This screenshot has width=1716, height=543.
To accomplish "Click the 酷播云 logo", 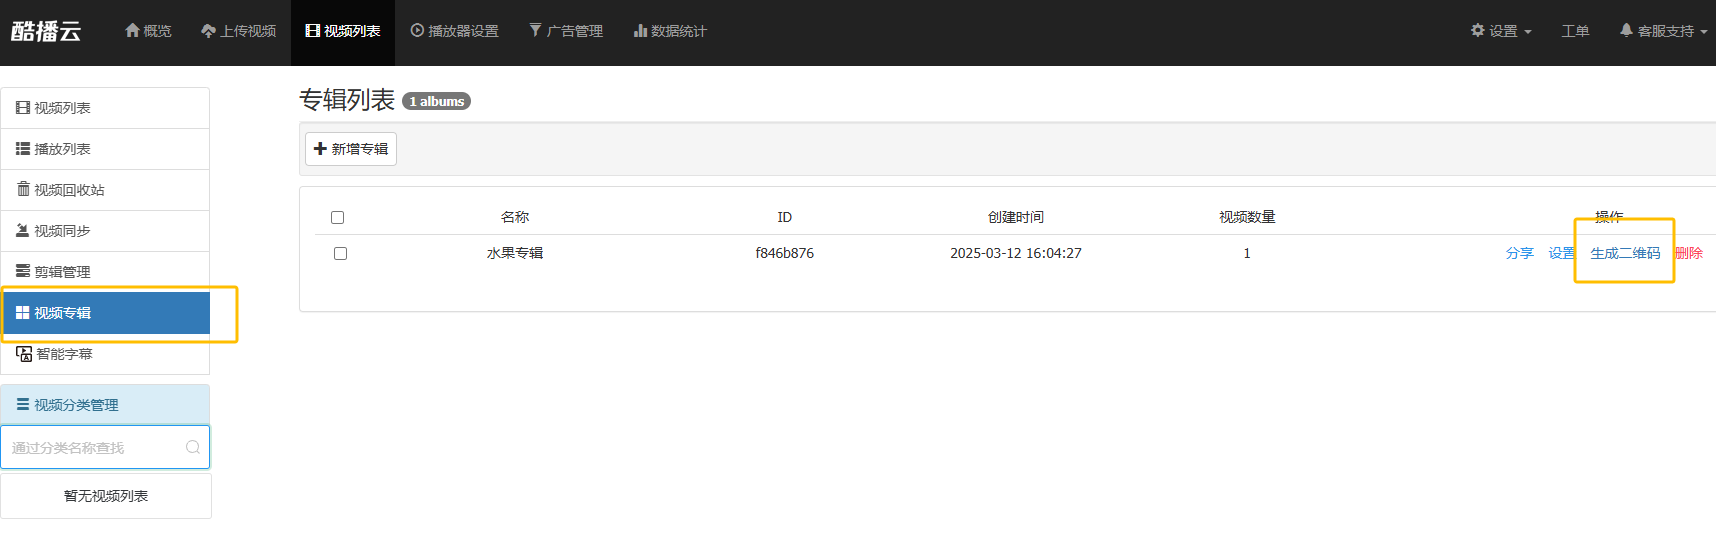I will 46,31.
